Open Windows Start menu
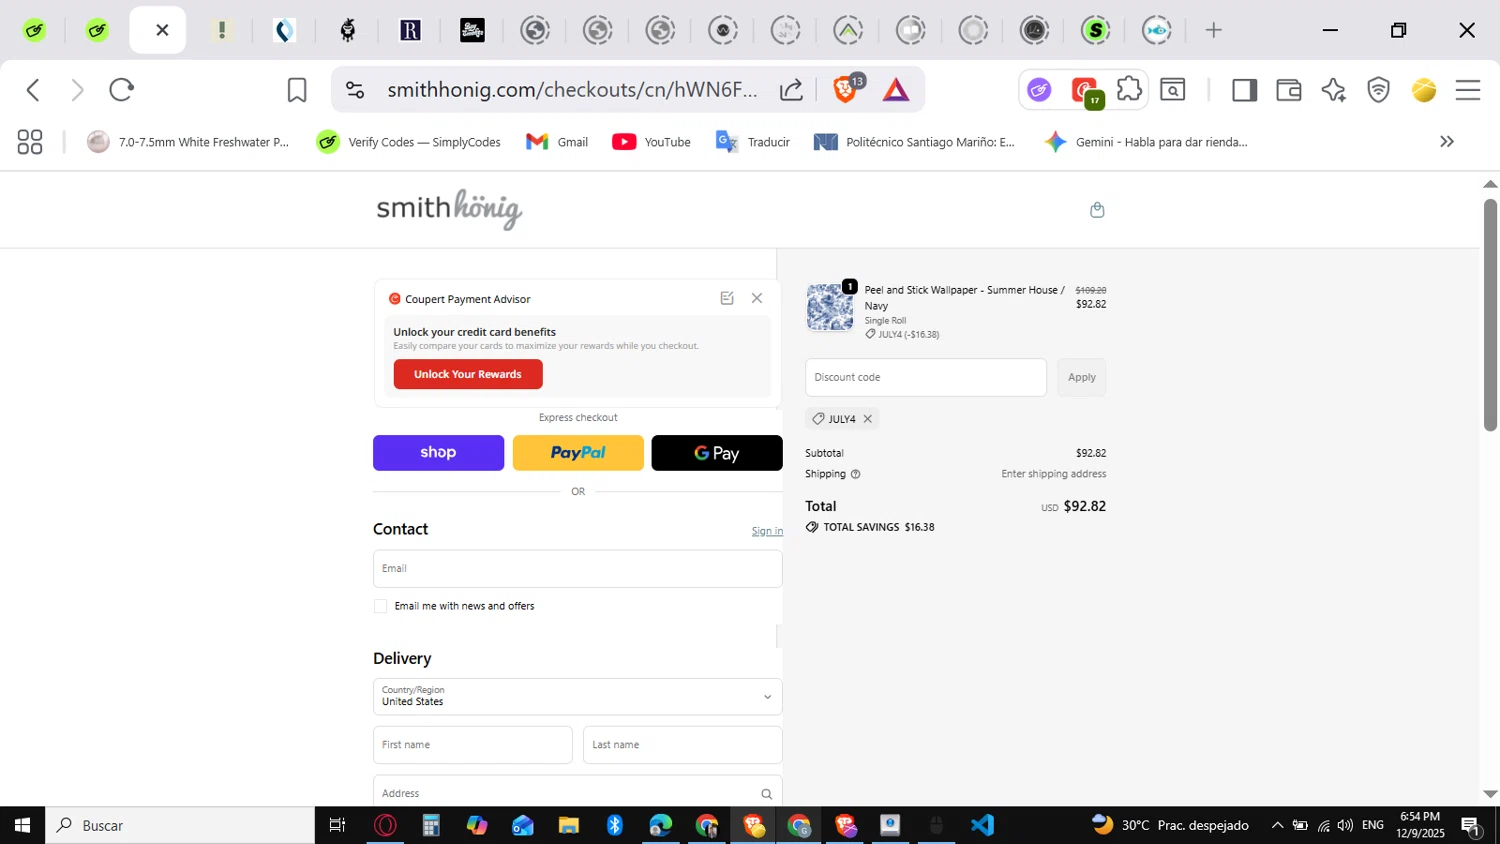 coord(22,825)
